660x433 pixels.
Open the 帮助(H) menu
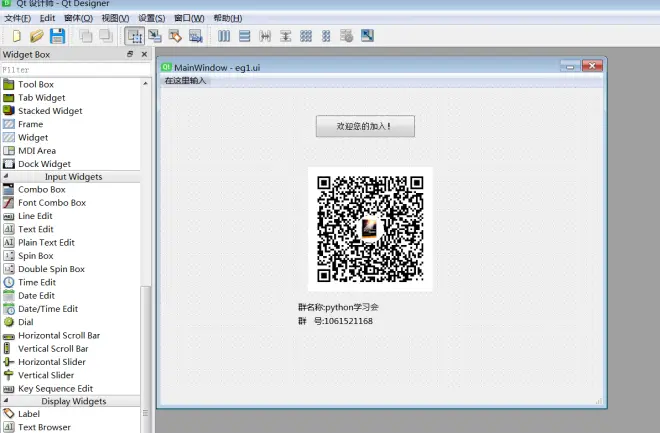[228, 18]
